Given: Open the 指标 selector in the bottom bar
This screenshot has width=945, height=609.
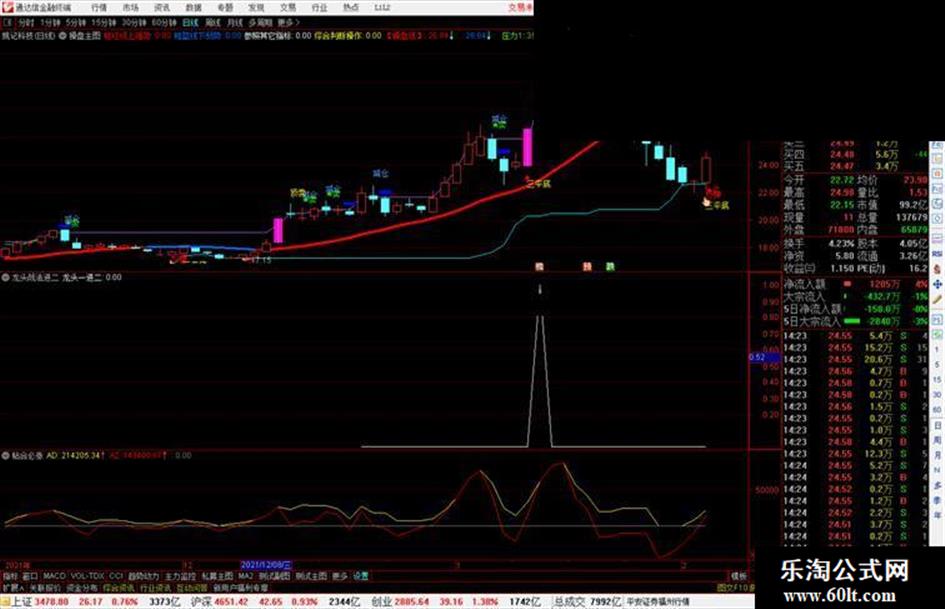Looking at the screenshot, I should point(10,576).
